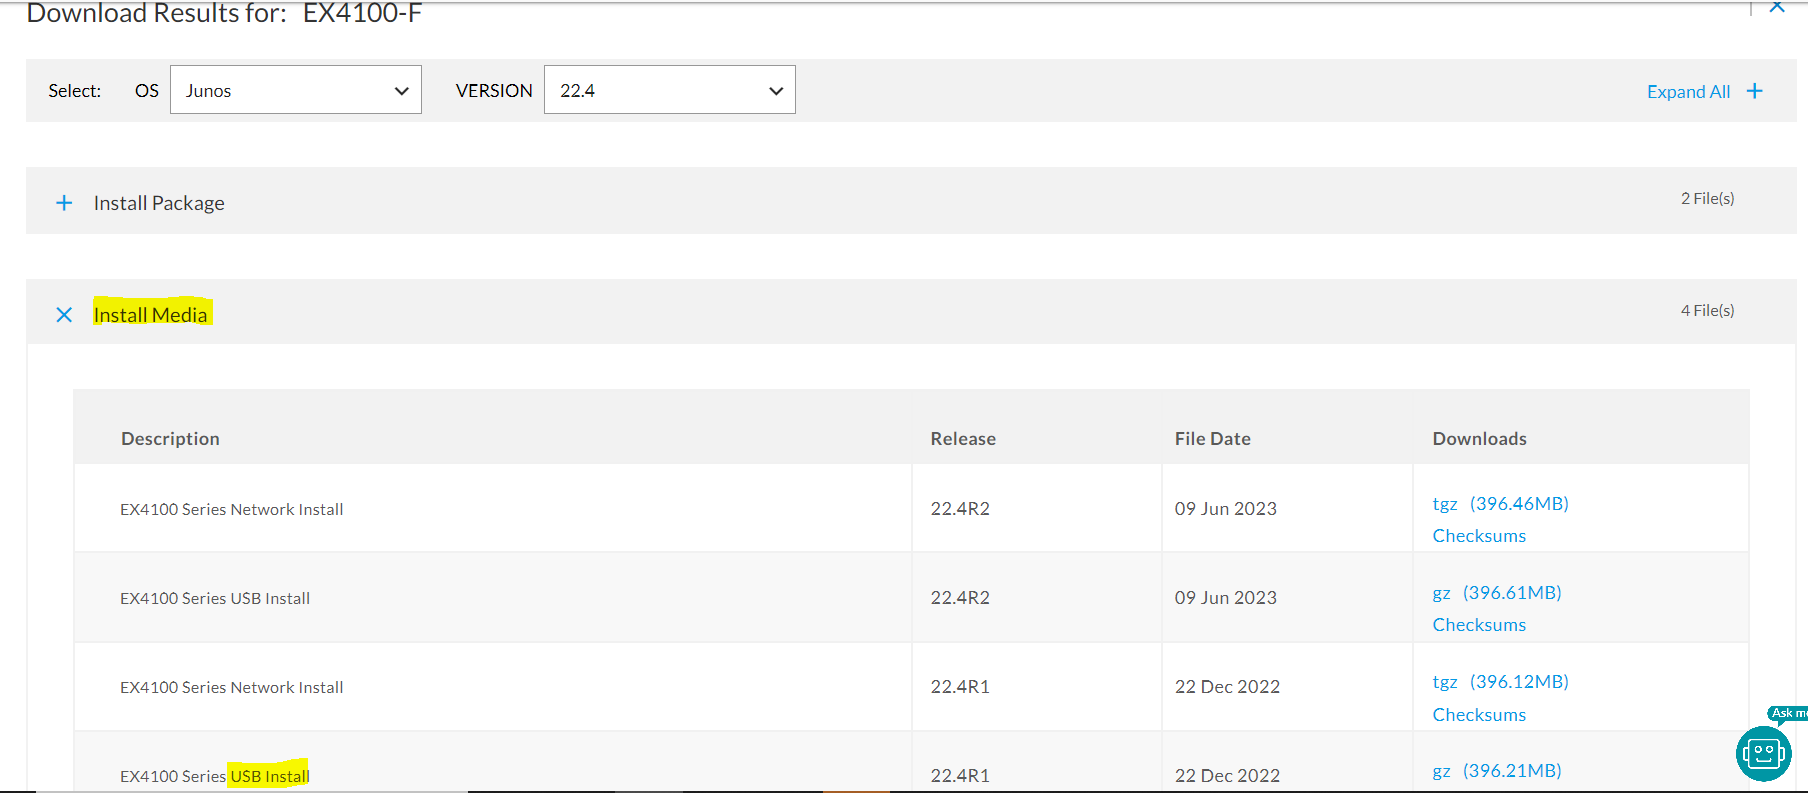Open the VERSION dropdown showing 22.4
Image resolution: width=1808 pixels, height=793 pixels.
[670, 90]
